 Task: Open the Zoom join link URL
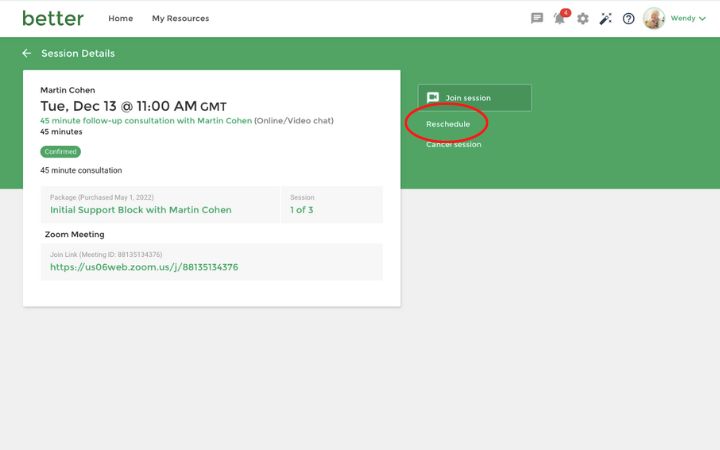pyautogui.click(x=144, y=267)
